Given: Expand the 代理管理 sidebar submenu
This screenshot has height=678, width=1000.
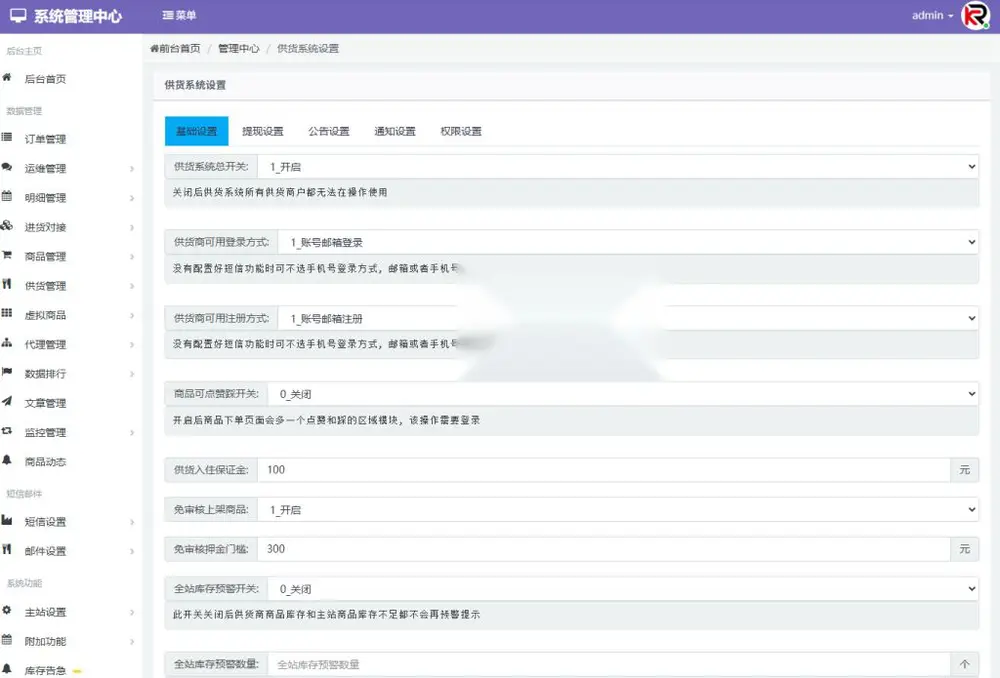Looking at the screenshot, I should (132, 345).
